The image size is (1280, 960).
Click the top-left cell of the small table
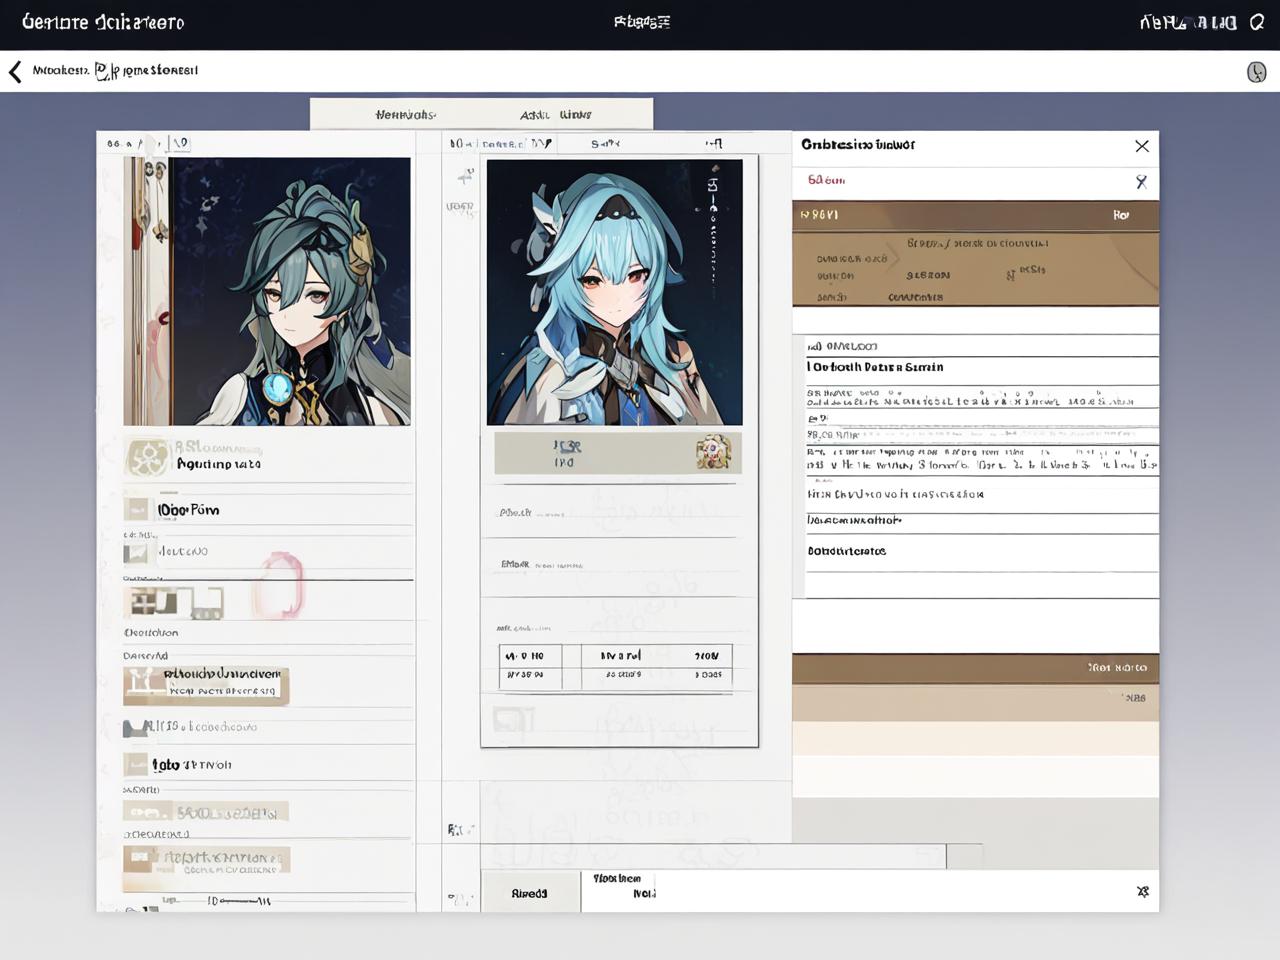(530, 656)
